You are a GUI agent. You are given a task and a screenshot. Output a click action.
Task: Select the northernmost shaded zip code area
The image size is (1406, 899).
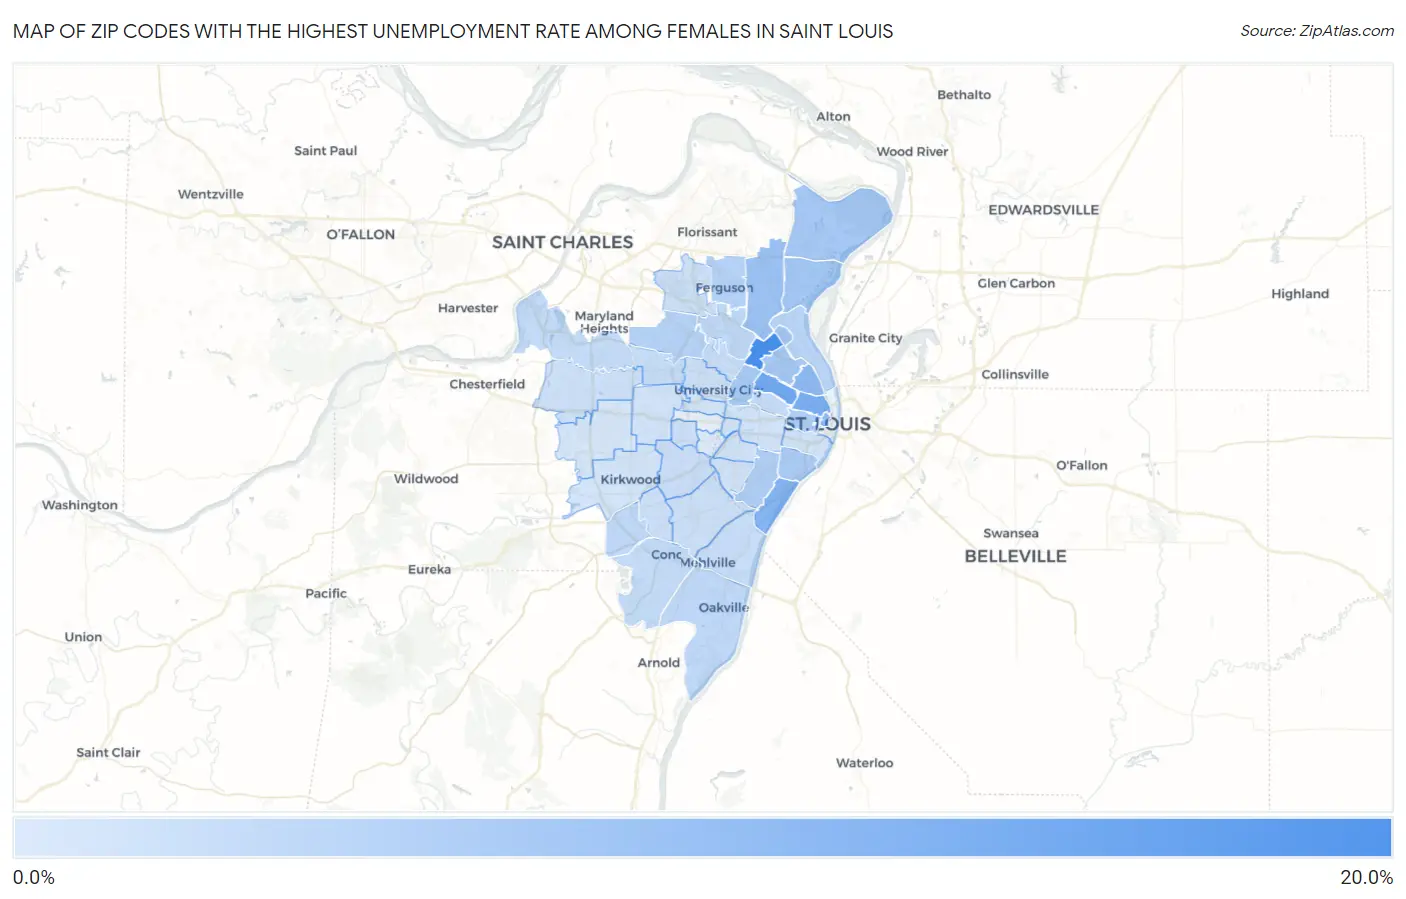point(838,224)
